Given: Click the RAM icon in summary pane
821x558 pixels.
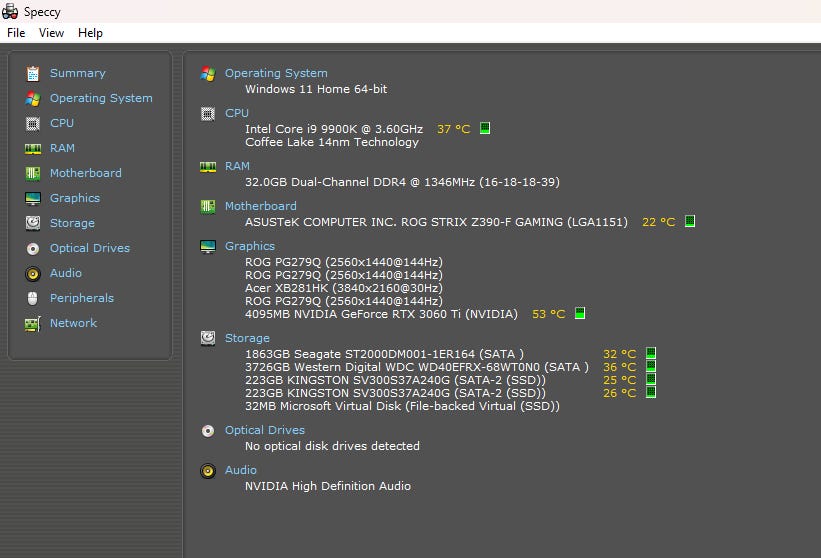Looking at the screenshot, I should click(208, 167).
